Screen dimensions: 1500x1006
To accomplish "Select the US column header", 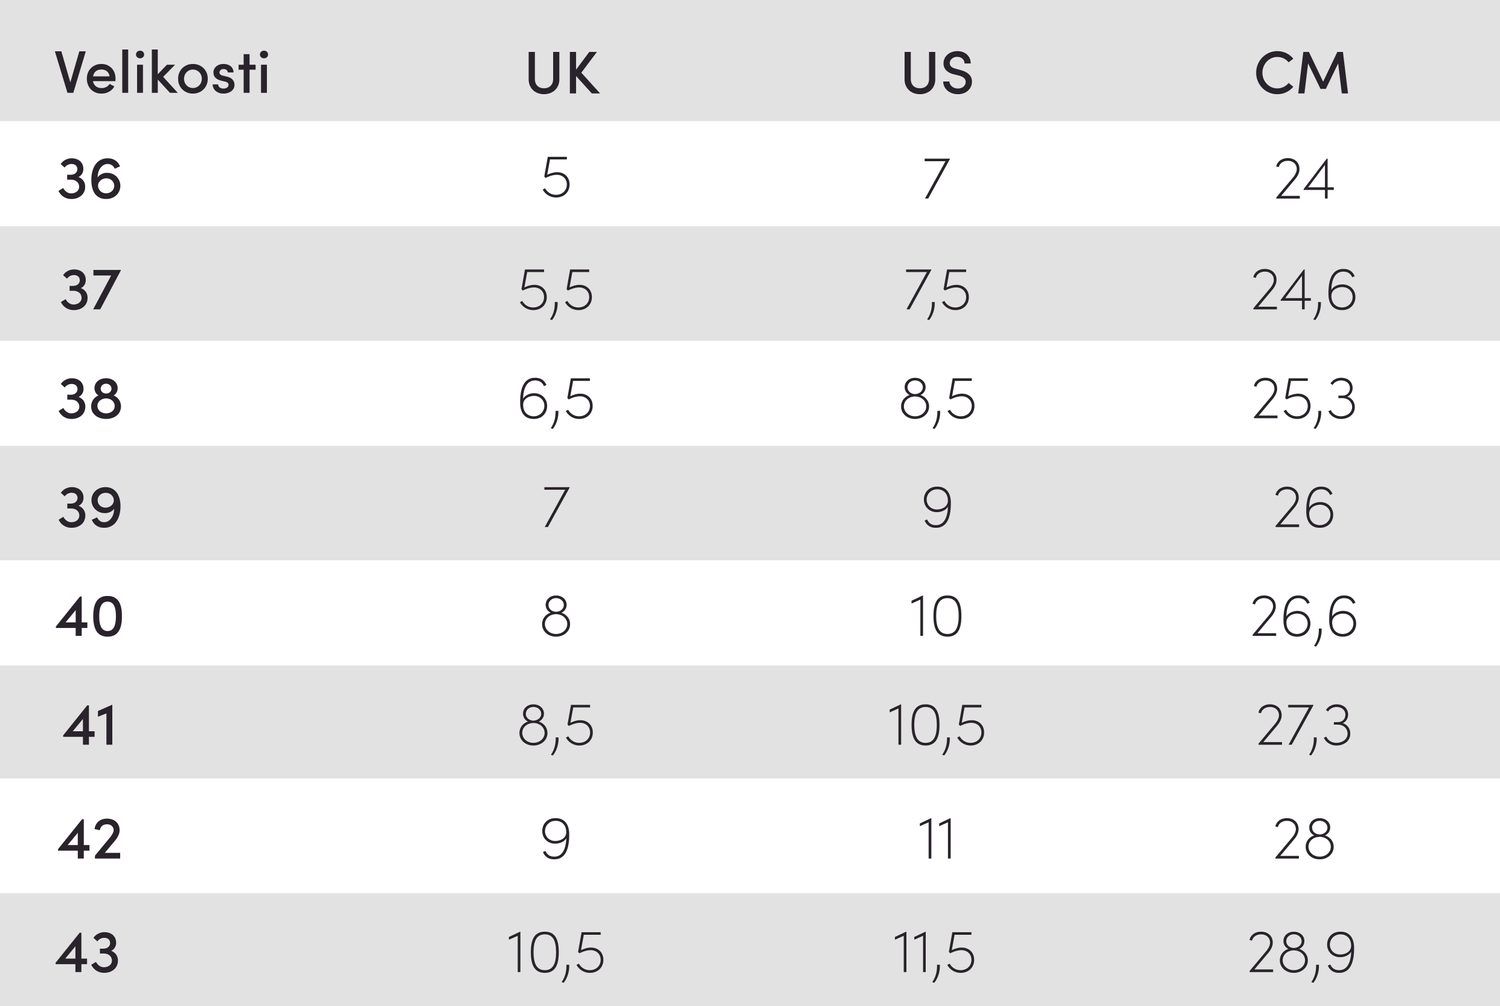I will coord(937,73).
